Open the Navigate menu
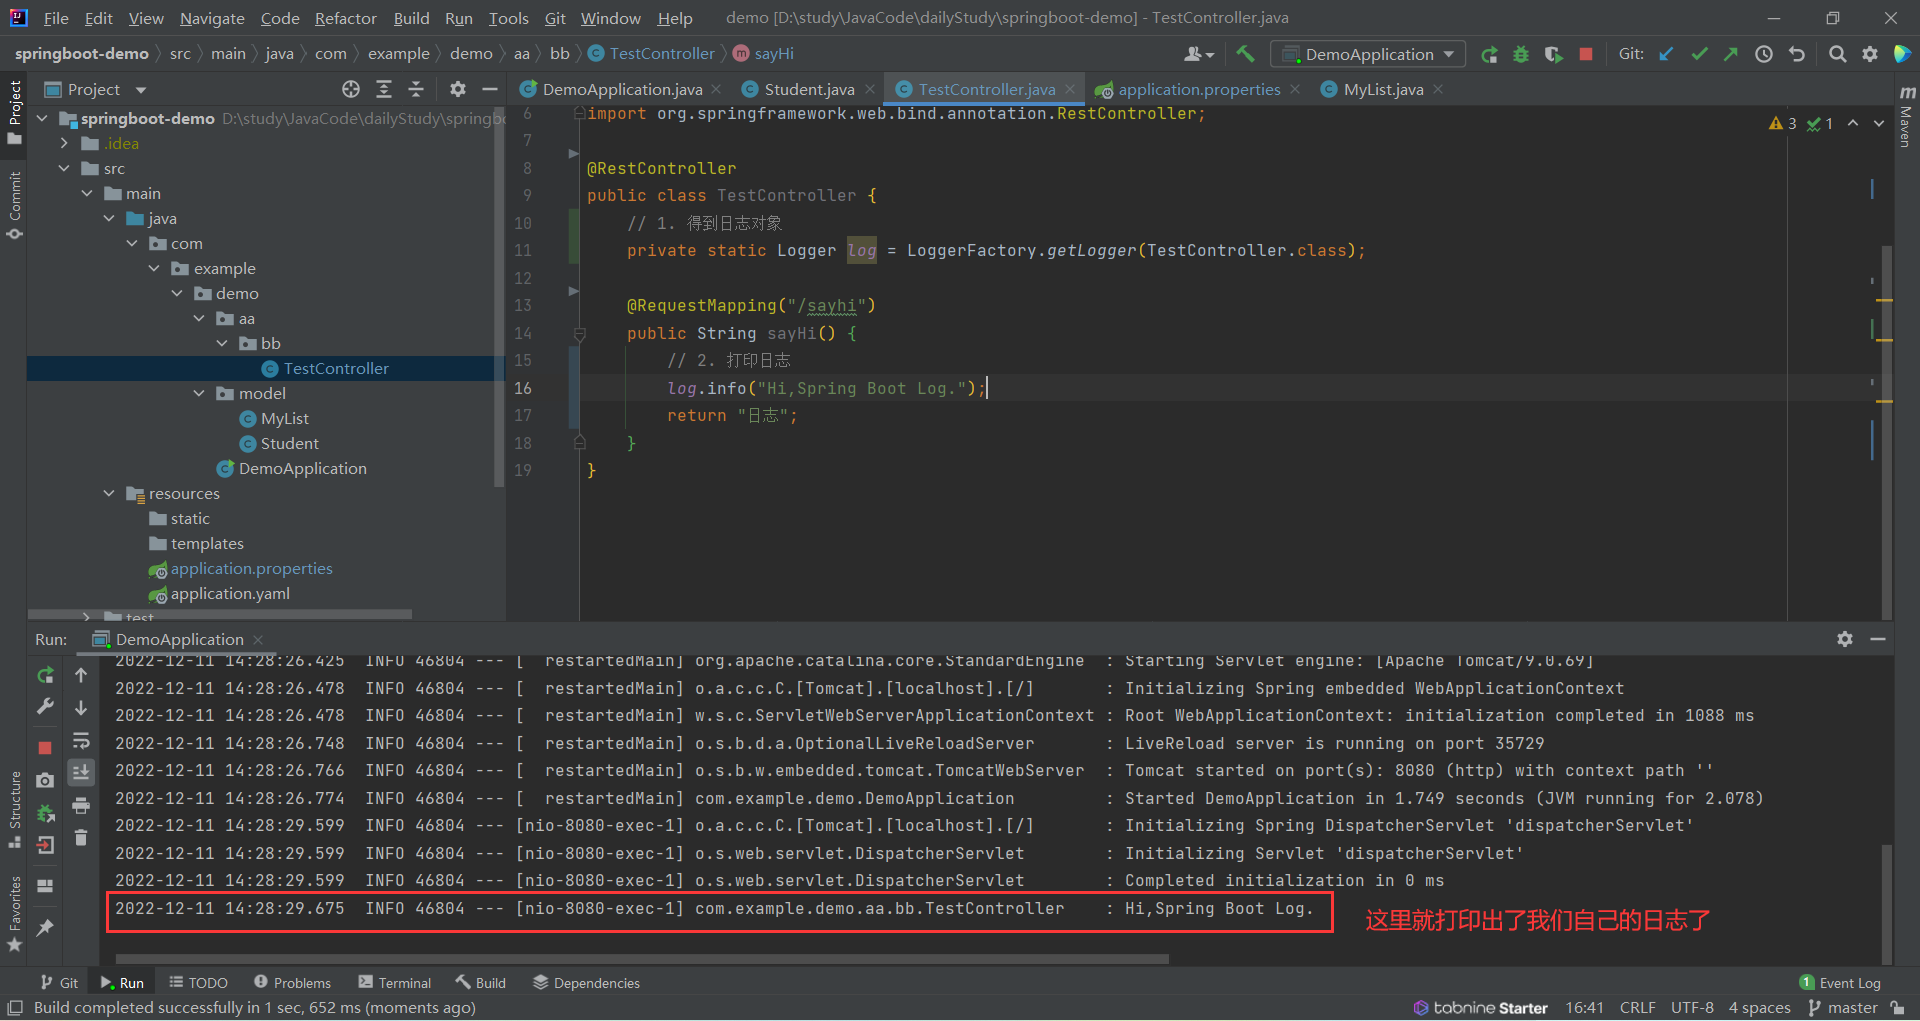The image size is (1920, 1021). click(212, 18)
